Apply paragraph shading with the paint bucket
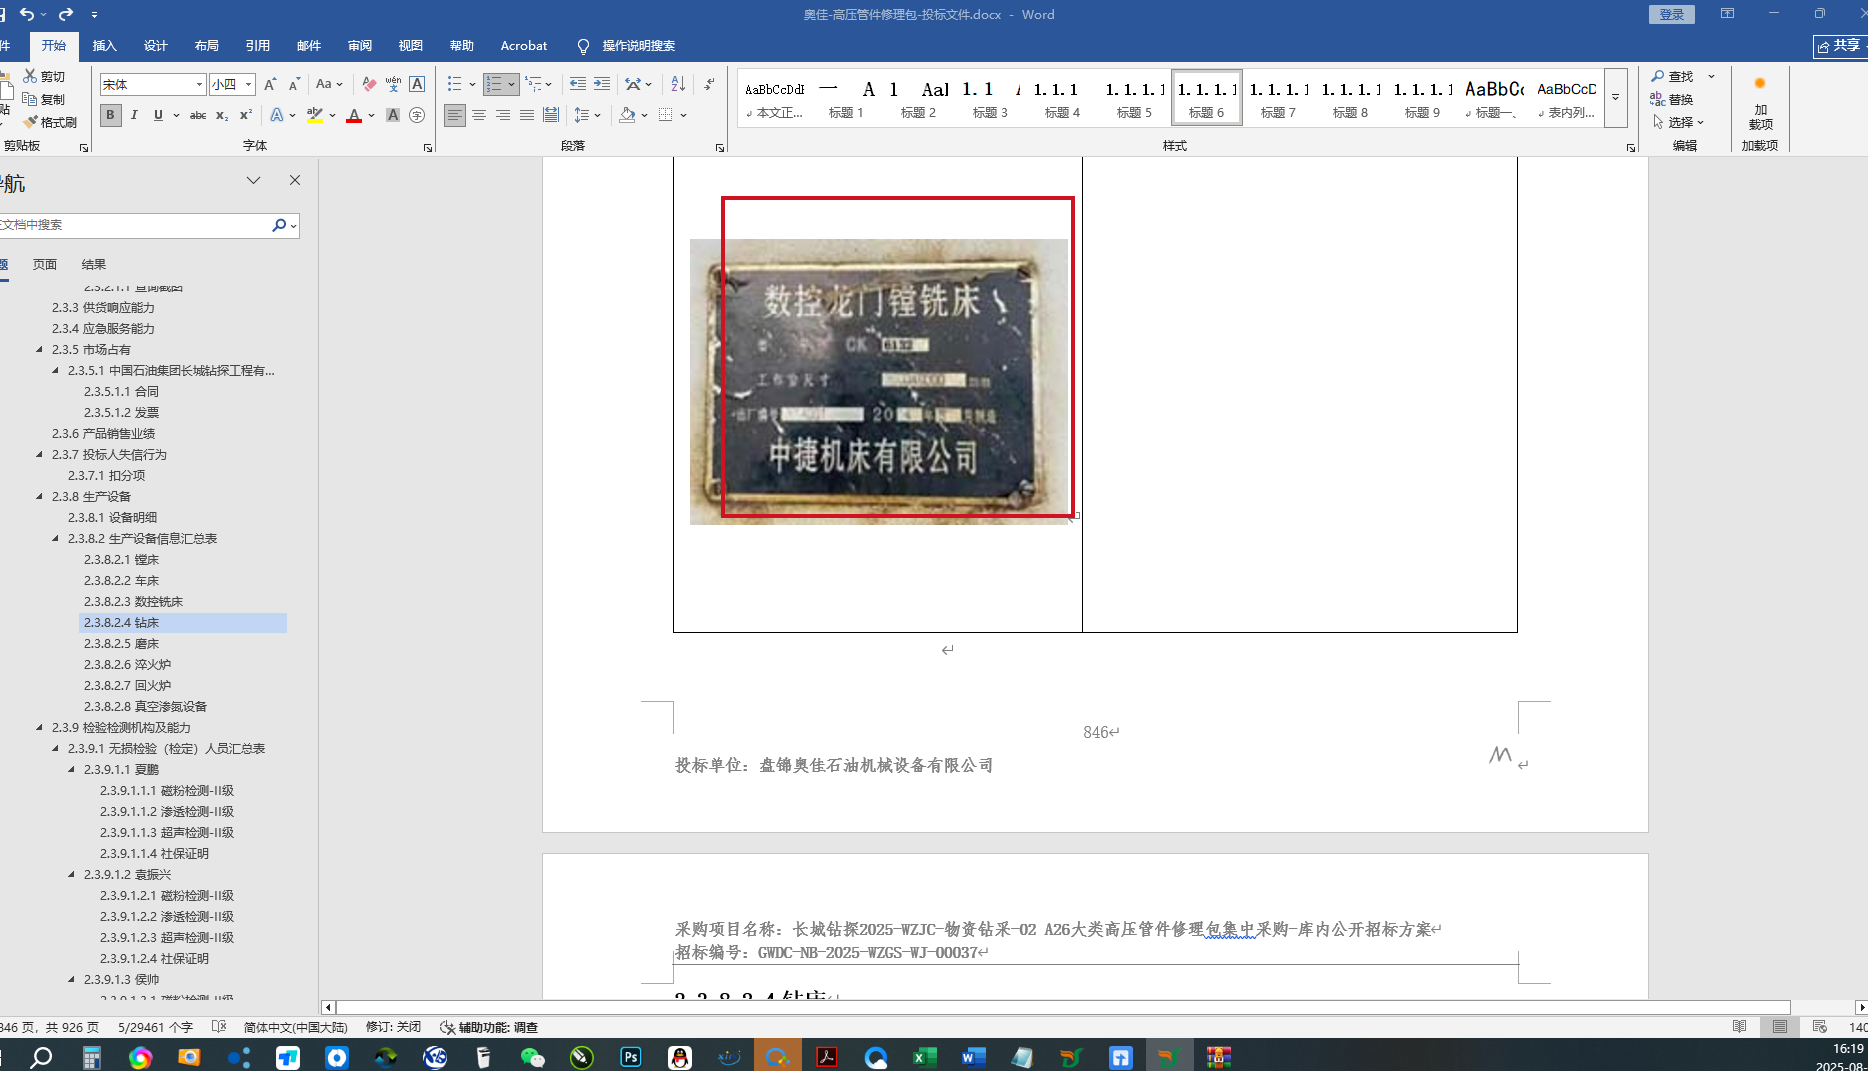The height and width of the screenshot is (1071, 1868). coord(627,115)
